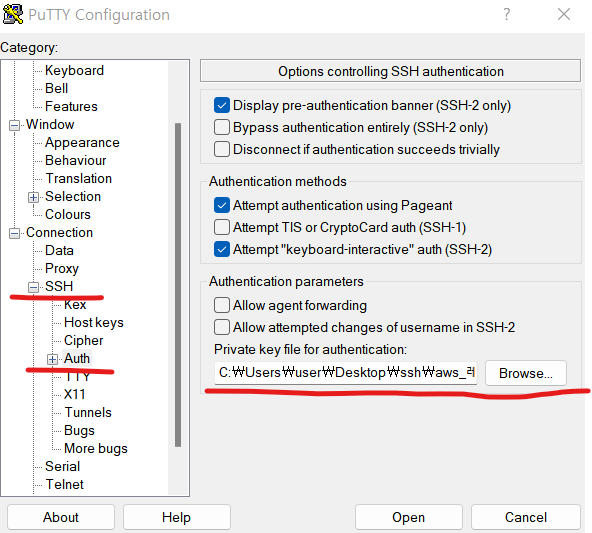The image size is (592, 533).
Task: Open the Window category
Action: 50,124
